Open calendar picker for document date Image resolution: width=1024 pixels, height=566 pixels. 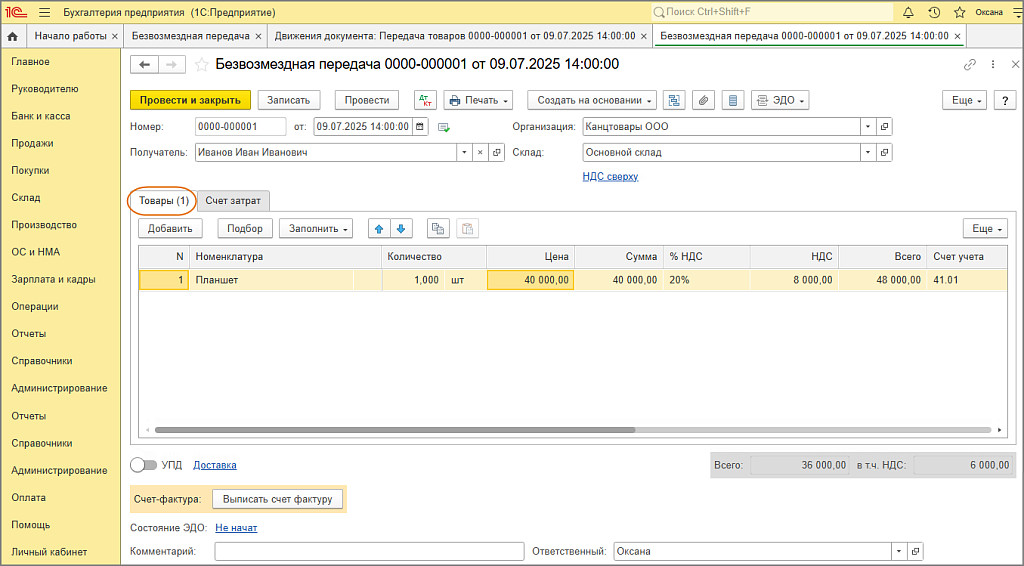coord(420,127)
